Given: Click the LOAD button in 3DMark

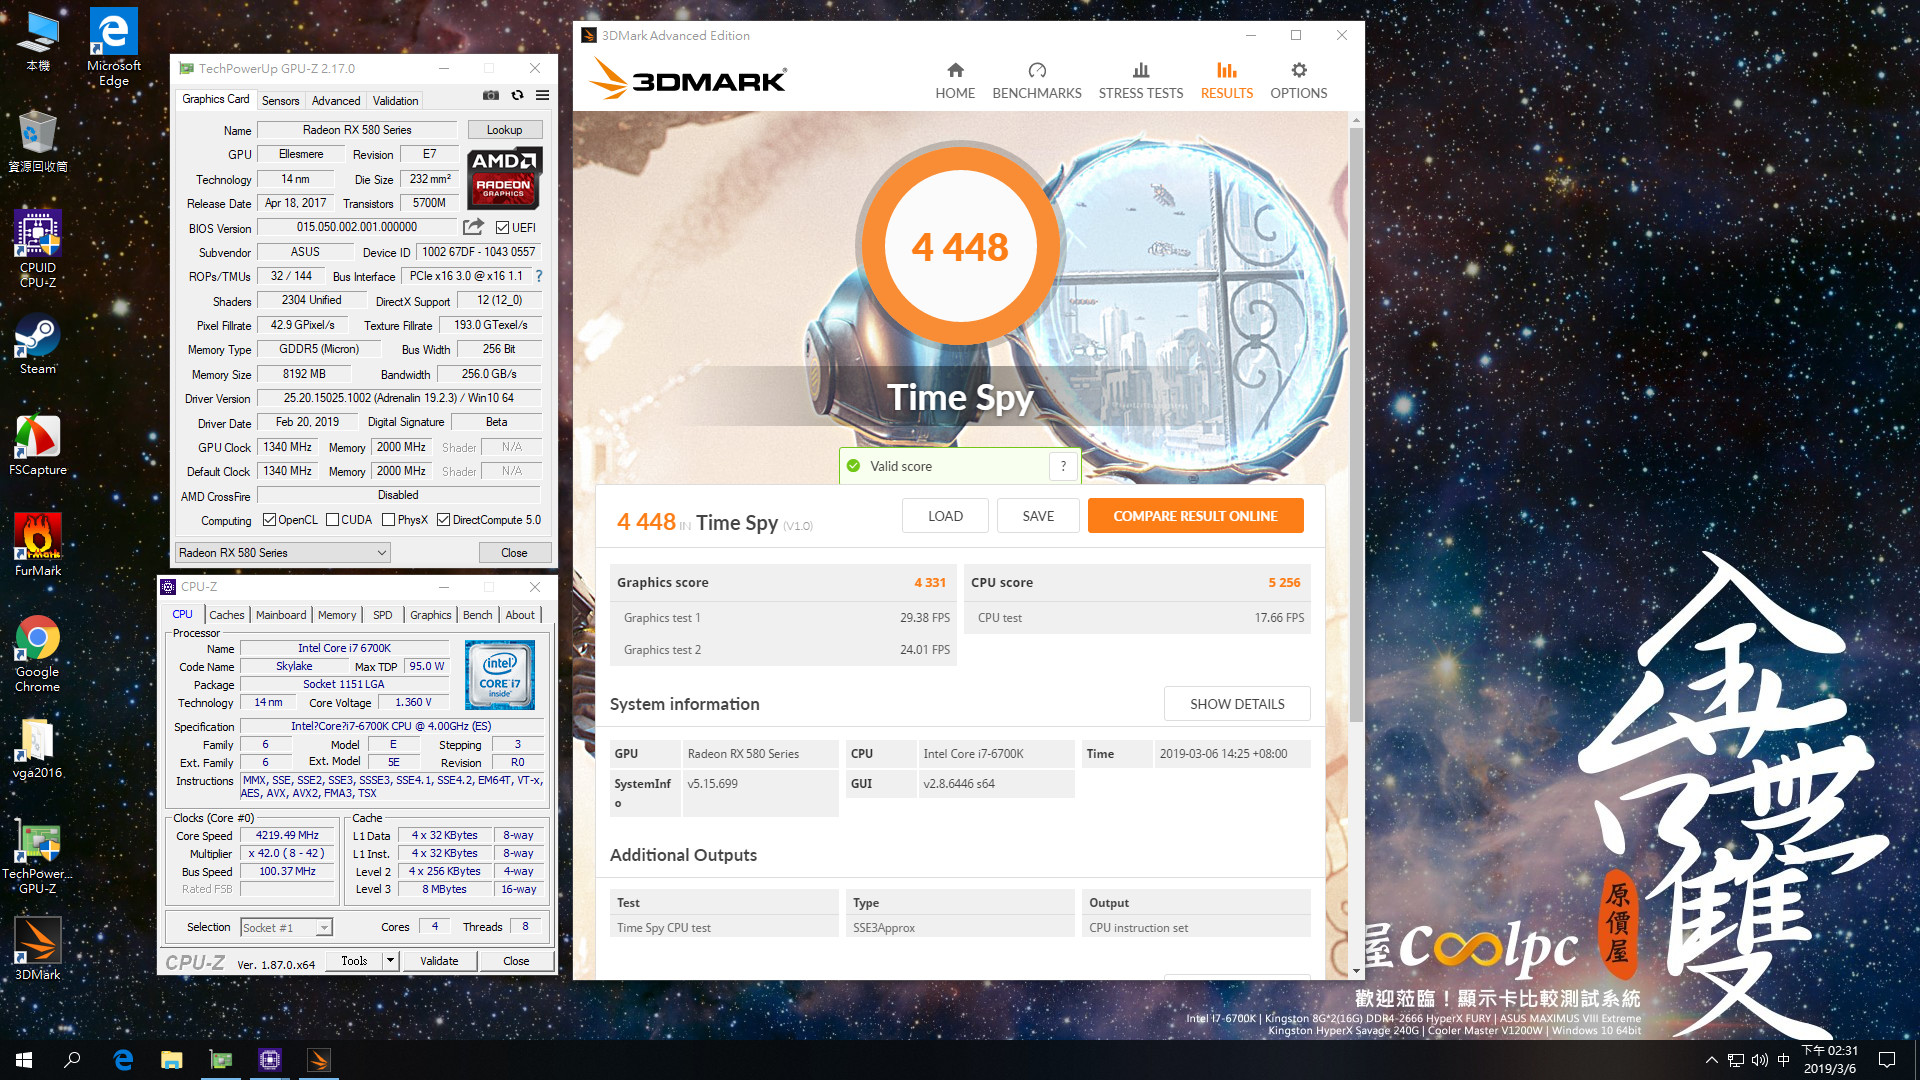Looking at the screenshot, I should click(945, 516).
